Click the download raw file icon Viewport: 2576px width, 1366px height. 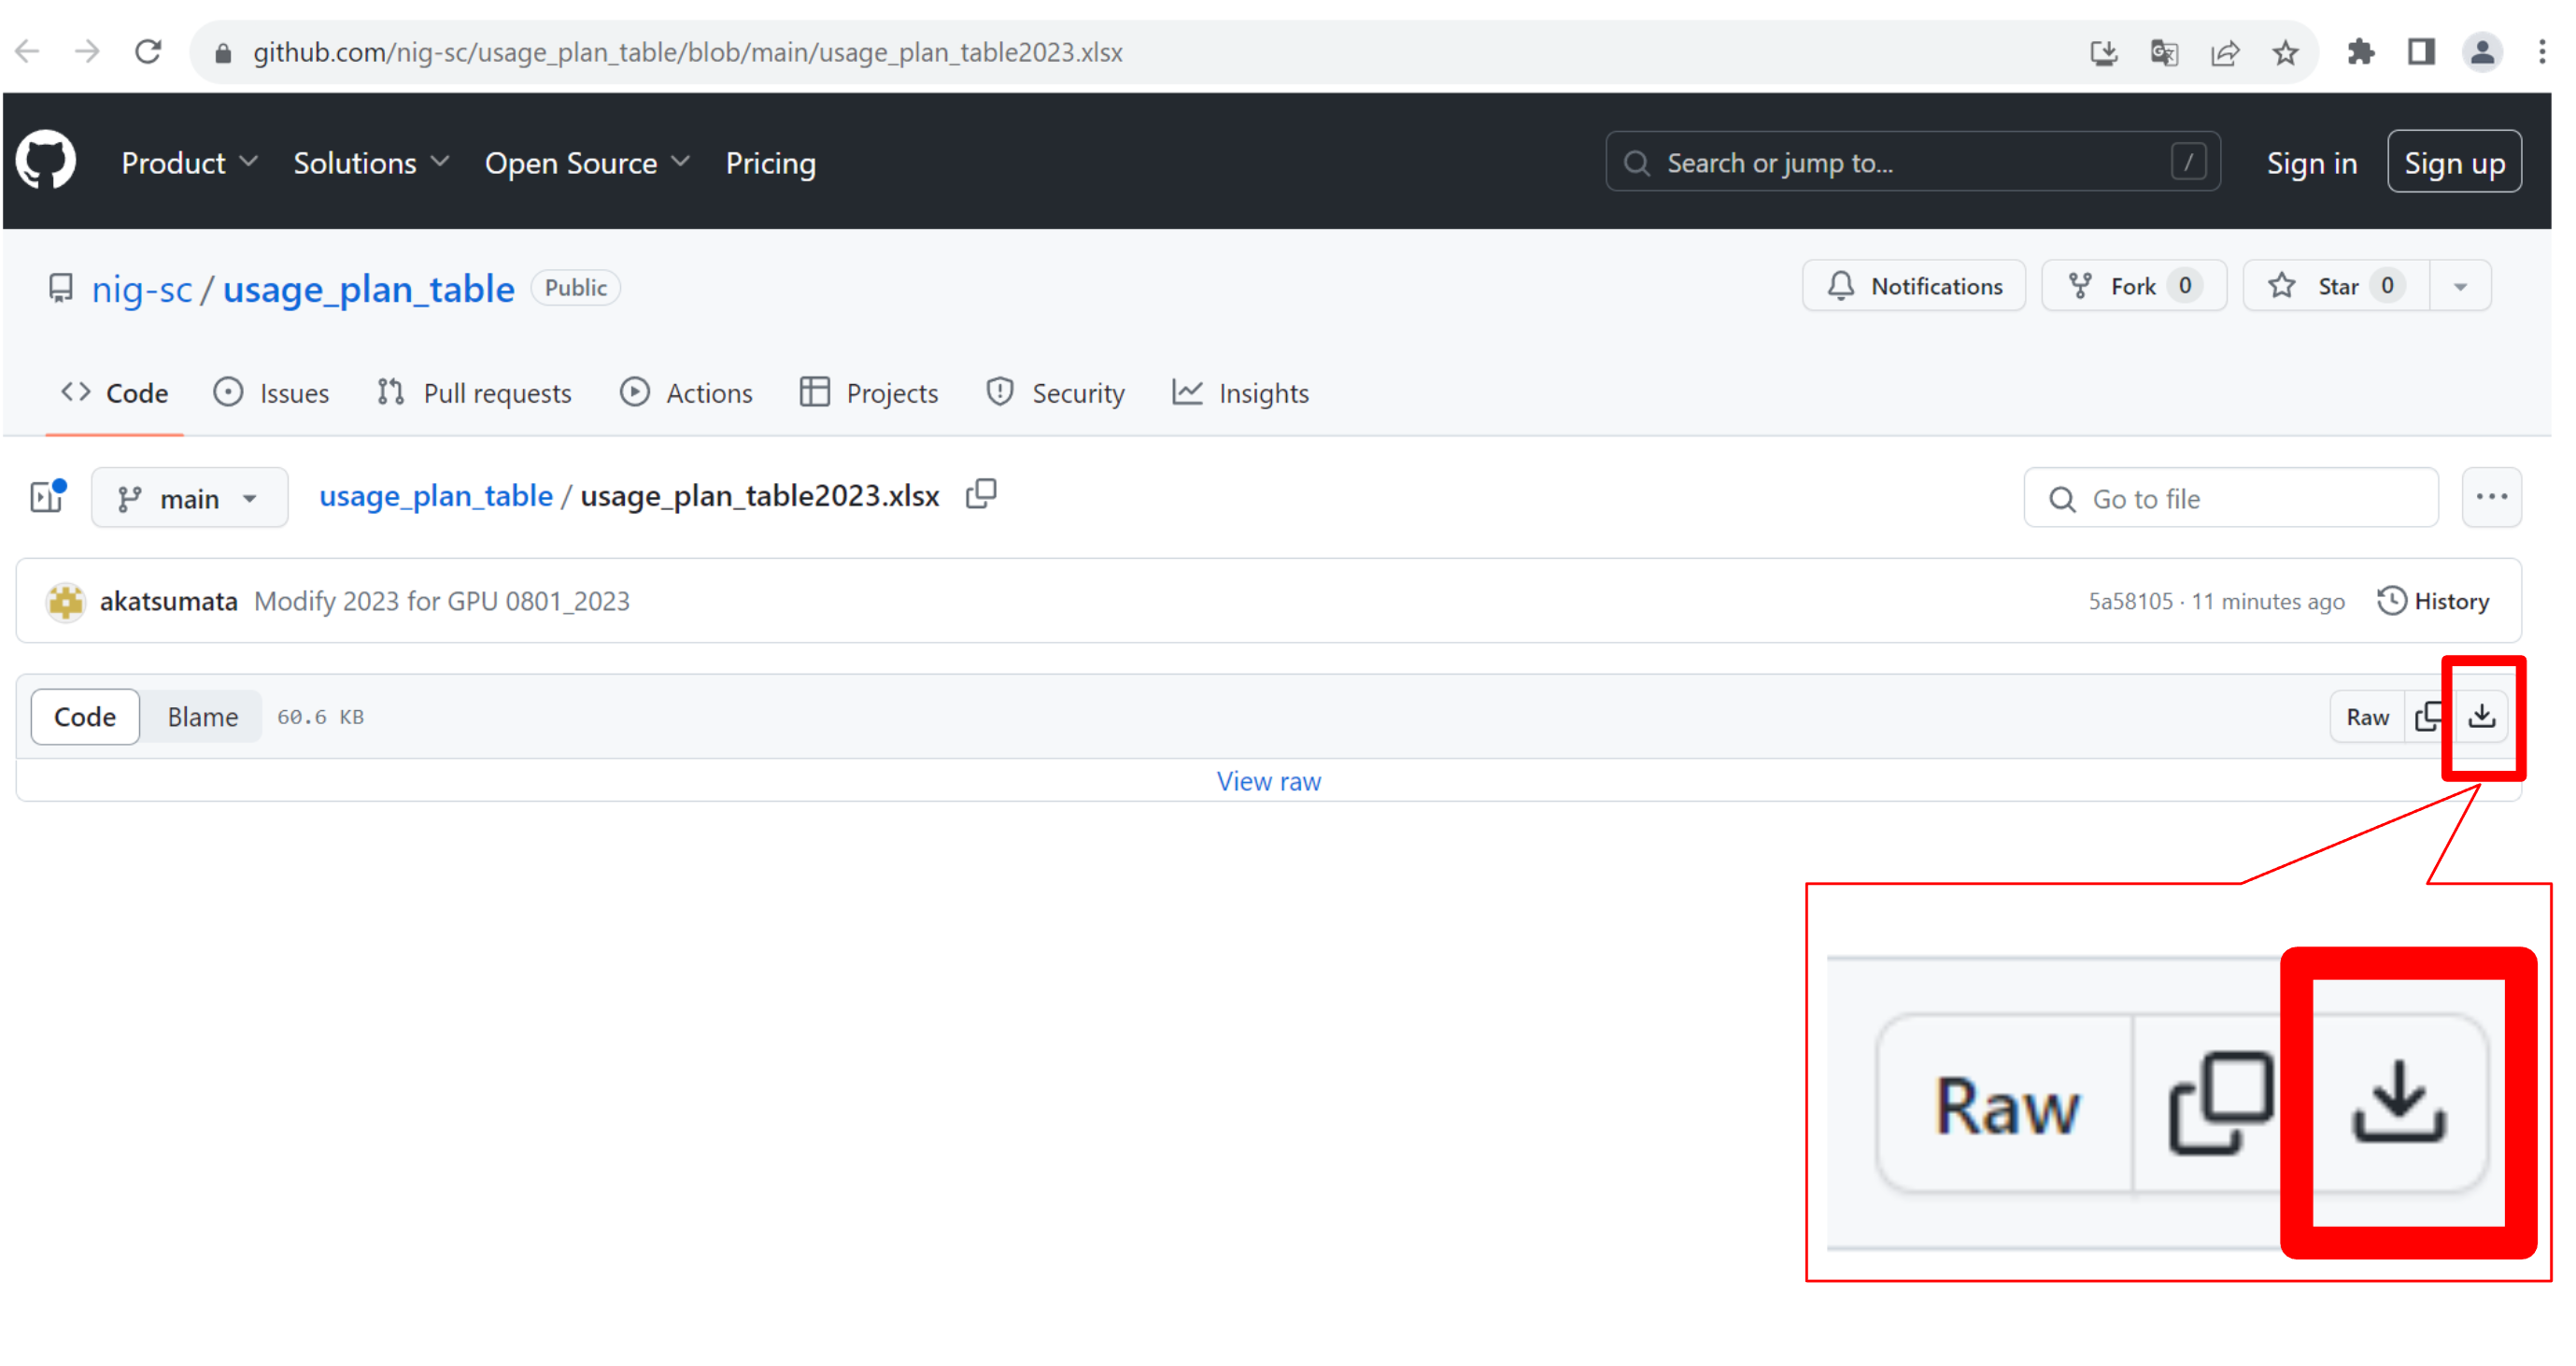[x=2481, y=716]
